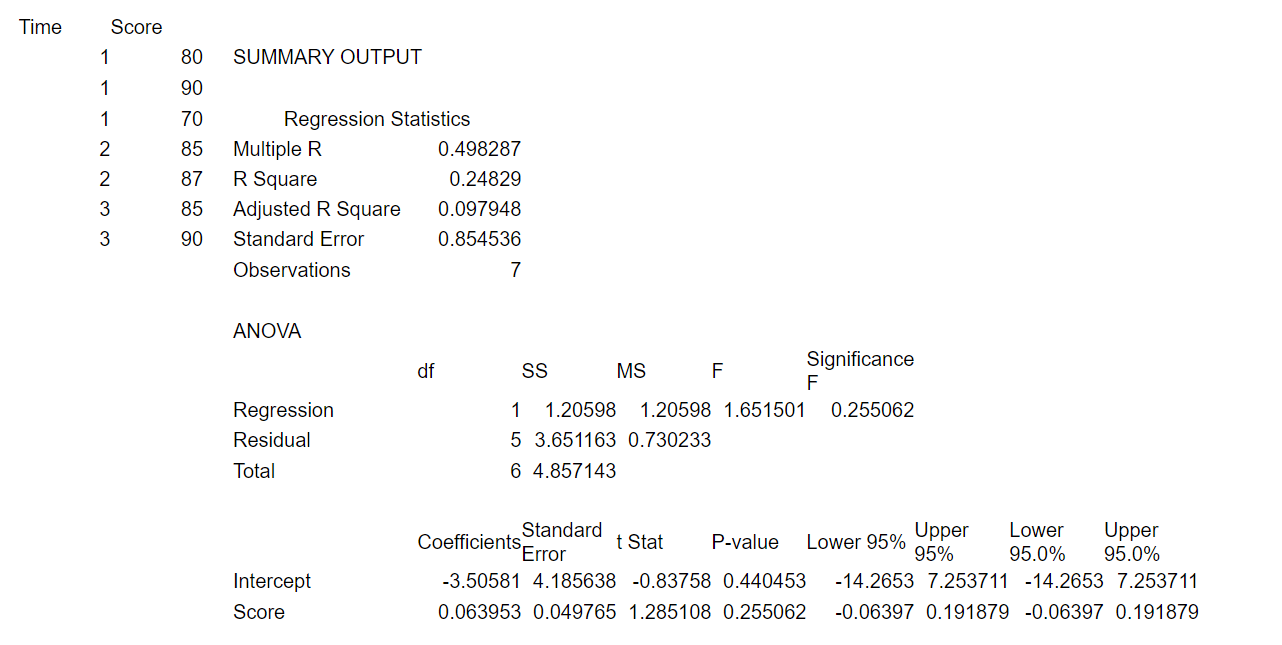1282x645 pixels.
Task: Select the Observations count cell showing 7
Action: point(515,270)
